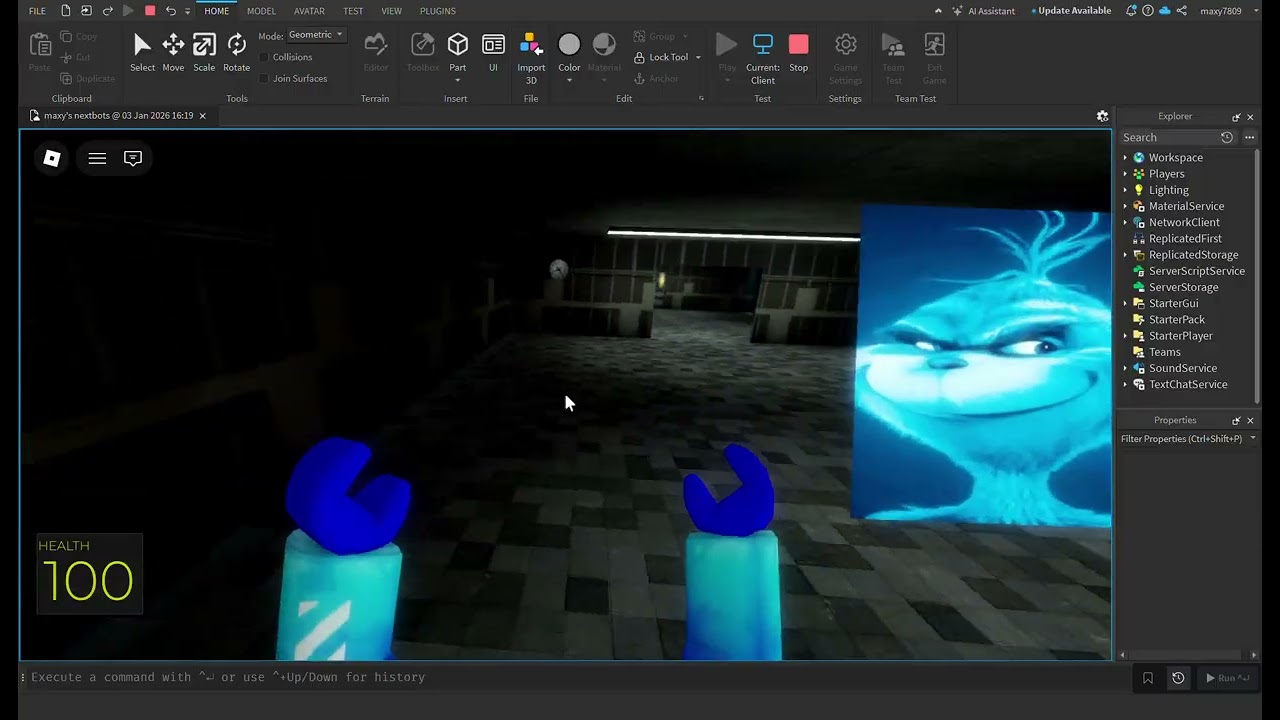Switch to the AVATAR ribbon tab

[x=309, y=11]
